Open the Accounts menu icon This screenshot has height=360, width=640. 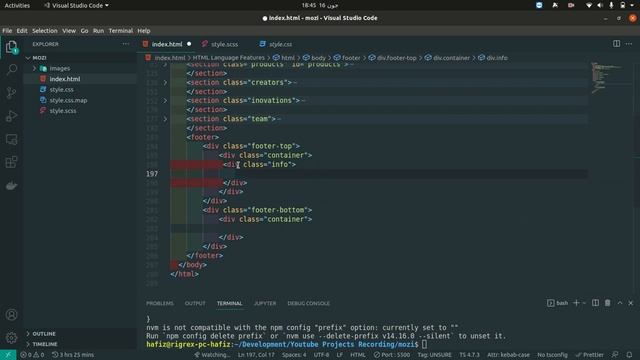[11, 315]
